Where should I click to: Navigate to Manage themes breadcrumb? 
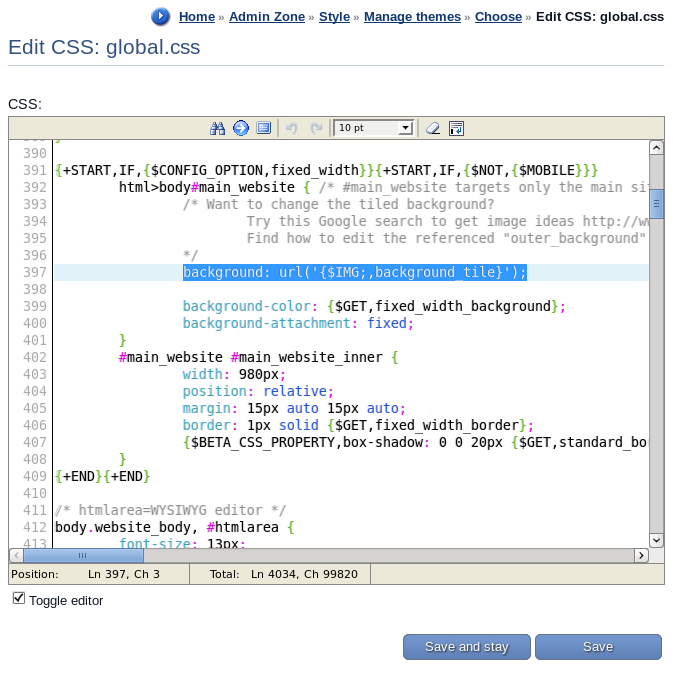[x=412, y=16]
